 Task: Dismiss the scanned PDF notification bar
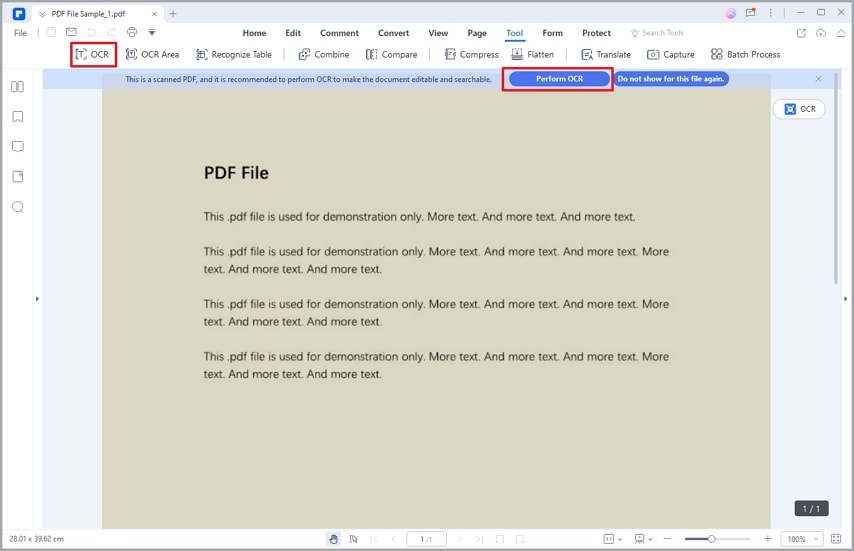818,79
